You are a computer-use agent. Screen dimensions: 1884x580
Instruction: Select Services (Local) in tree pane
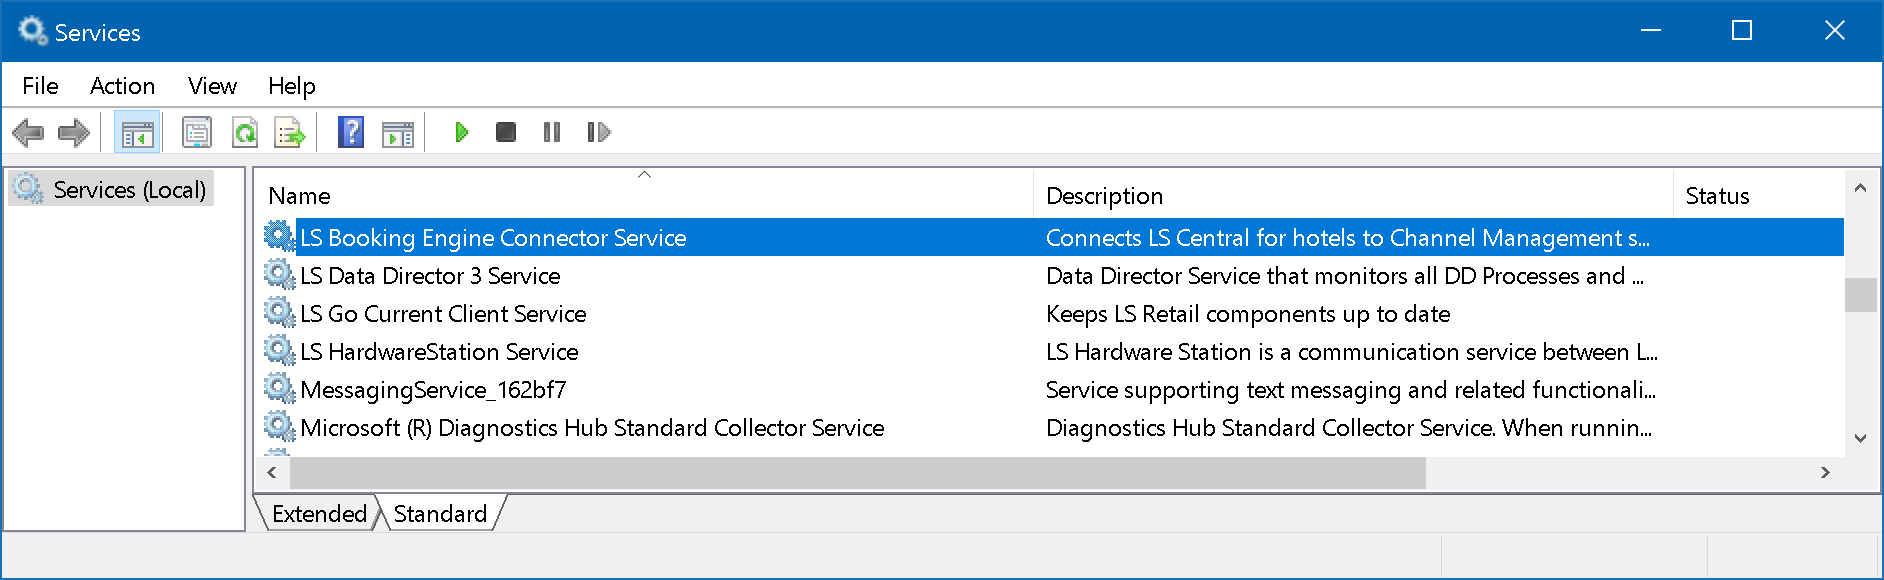click(129, 190)
